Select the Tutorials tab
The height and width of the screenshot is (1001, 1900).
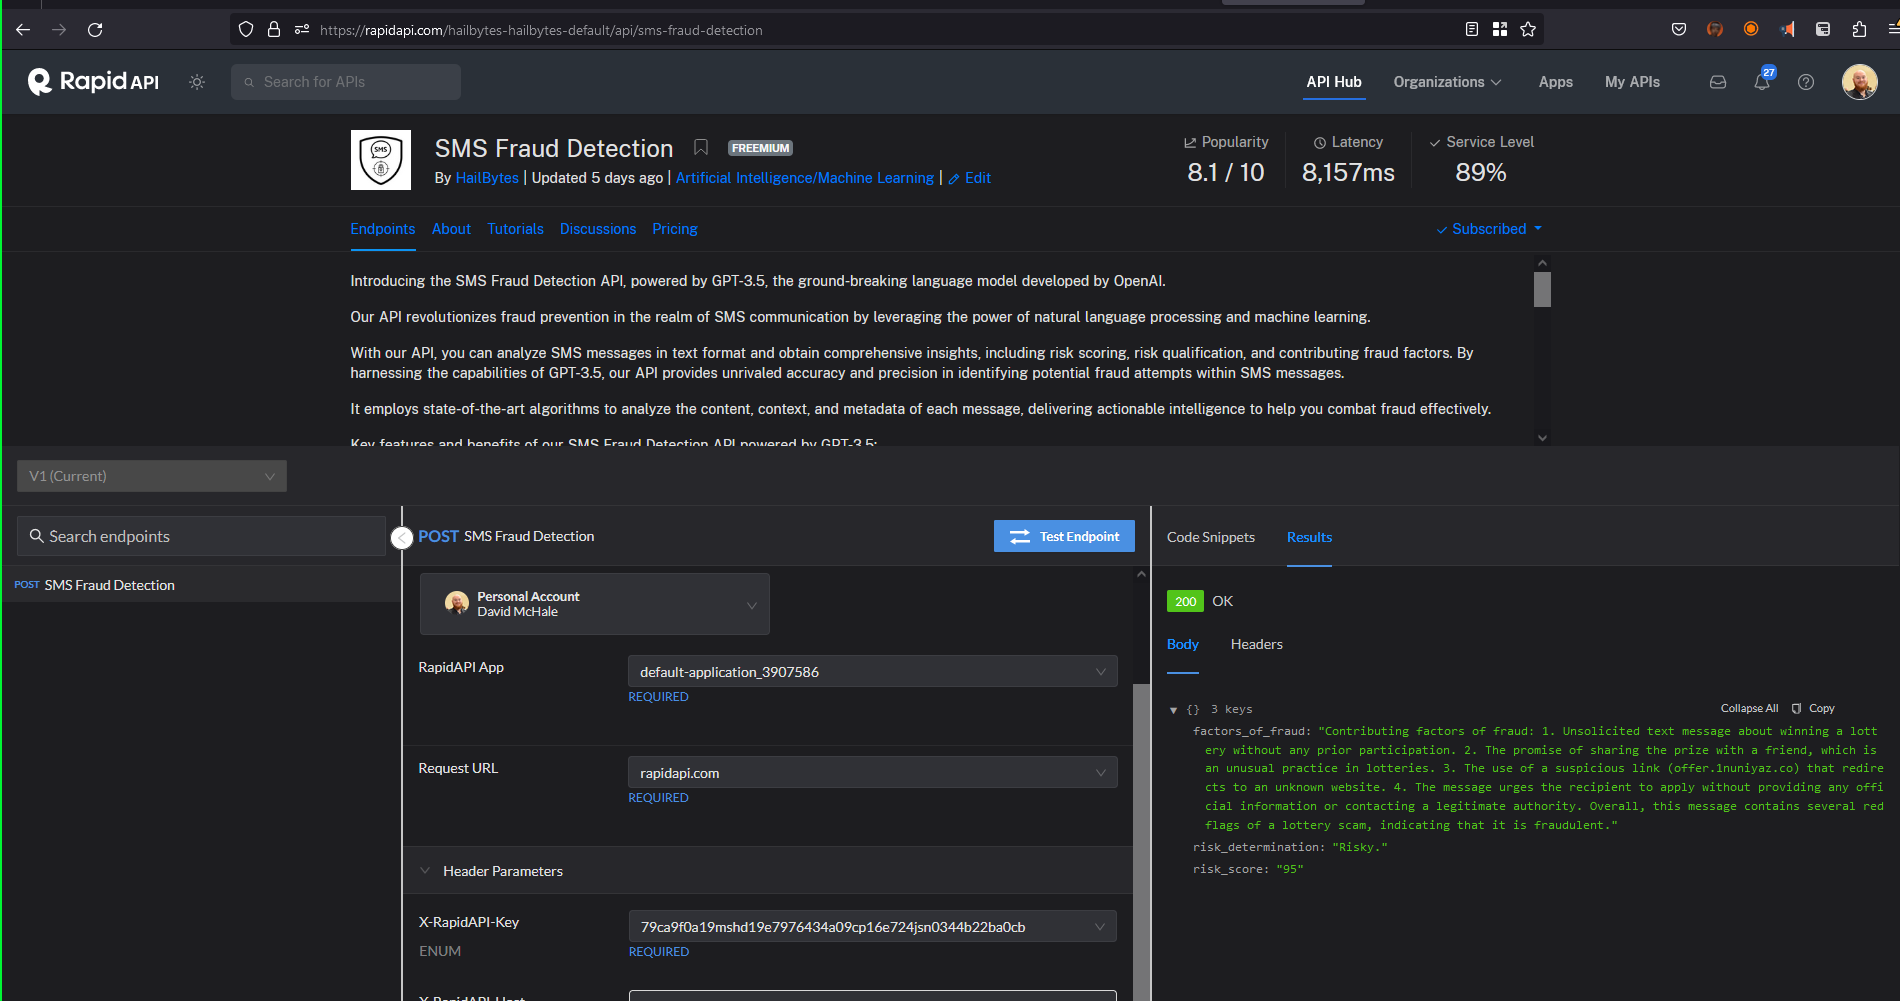515,229
